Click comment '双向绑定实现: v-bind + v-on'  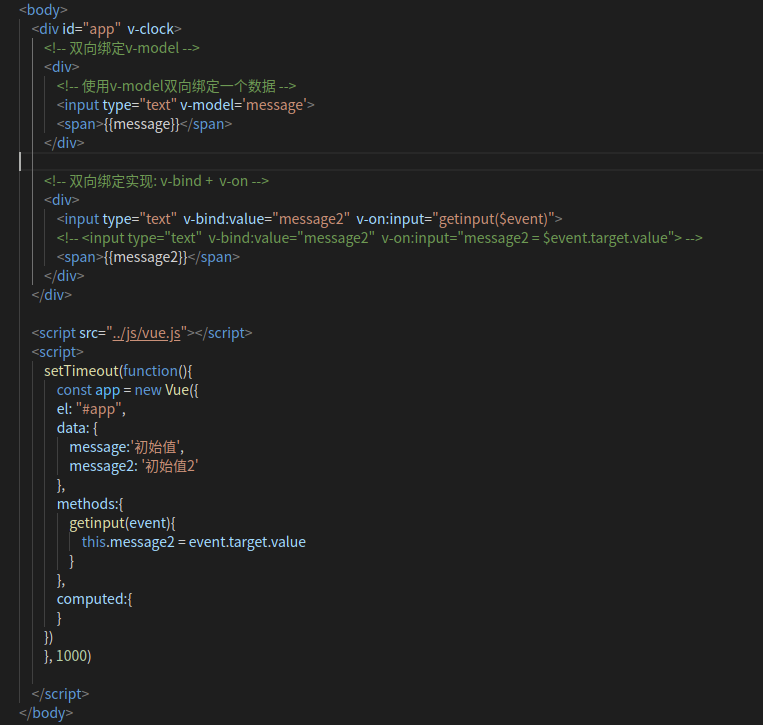[157, 181]
